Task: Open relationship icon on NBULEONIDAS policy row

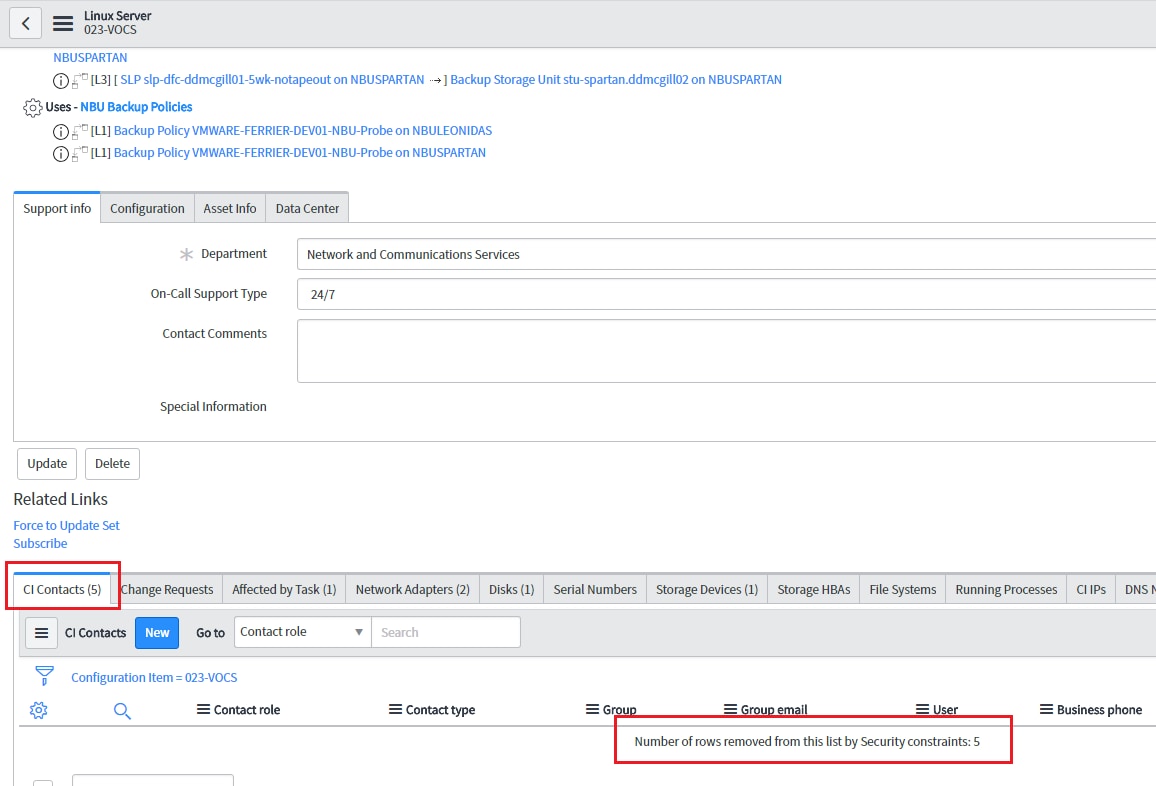Action: [x=80, y=131]
